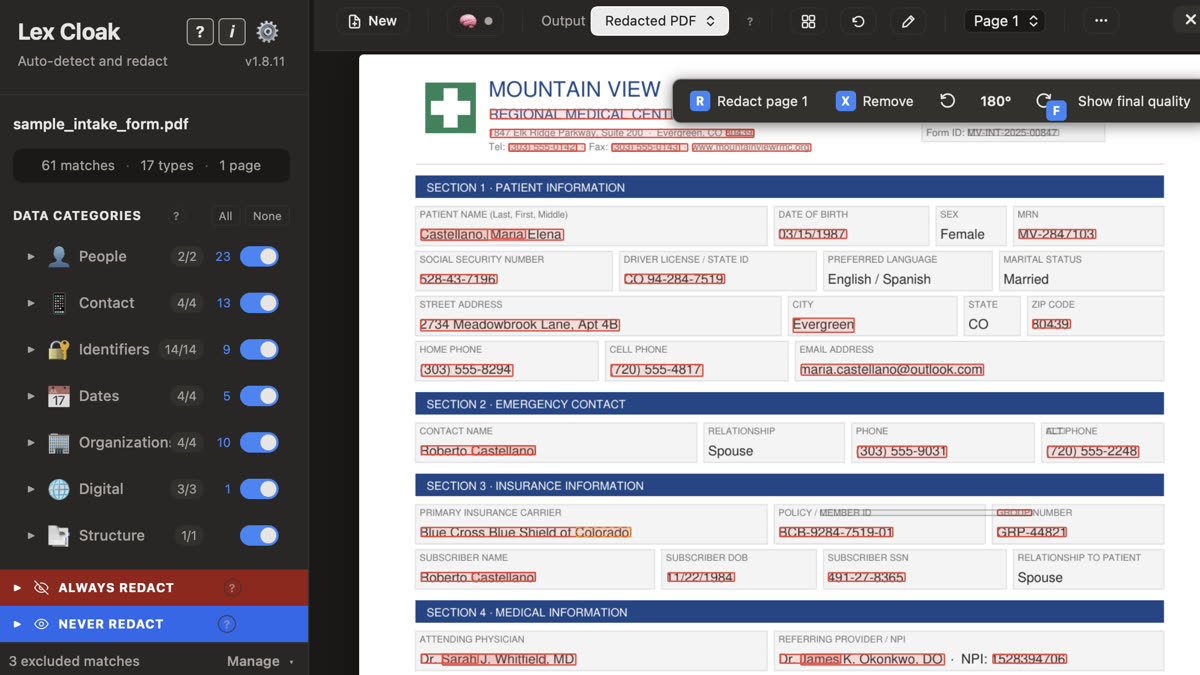Open the help question mark button beside Lex Cloak
The height and width of the screenshot is (675, 1200).
click(200, 32)
